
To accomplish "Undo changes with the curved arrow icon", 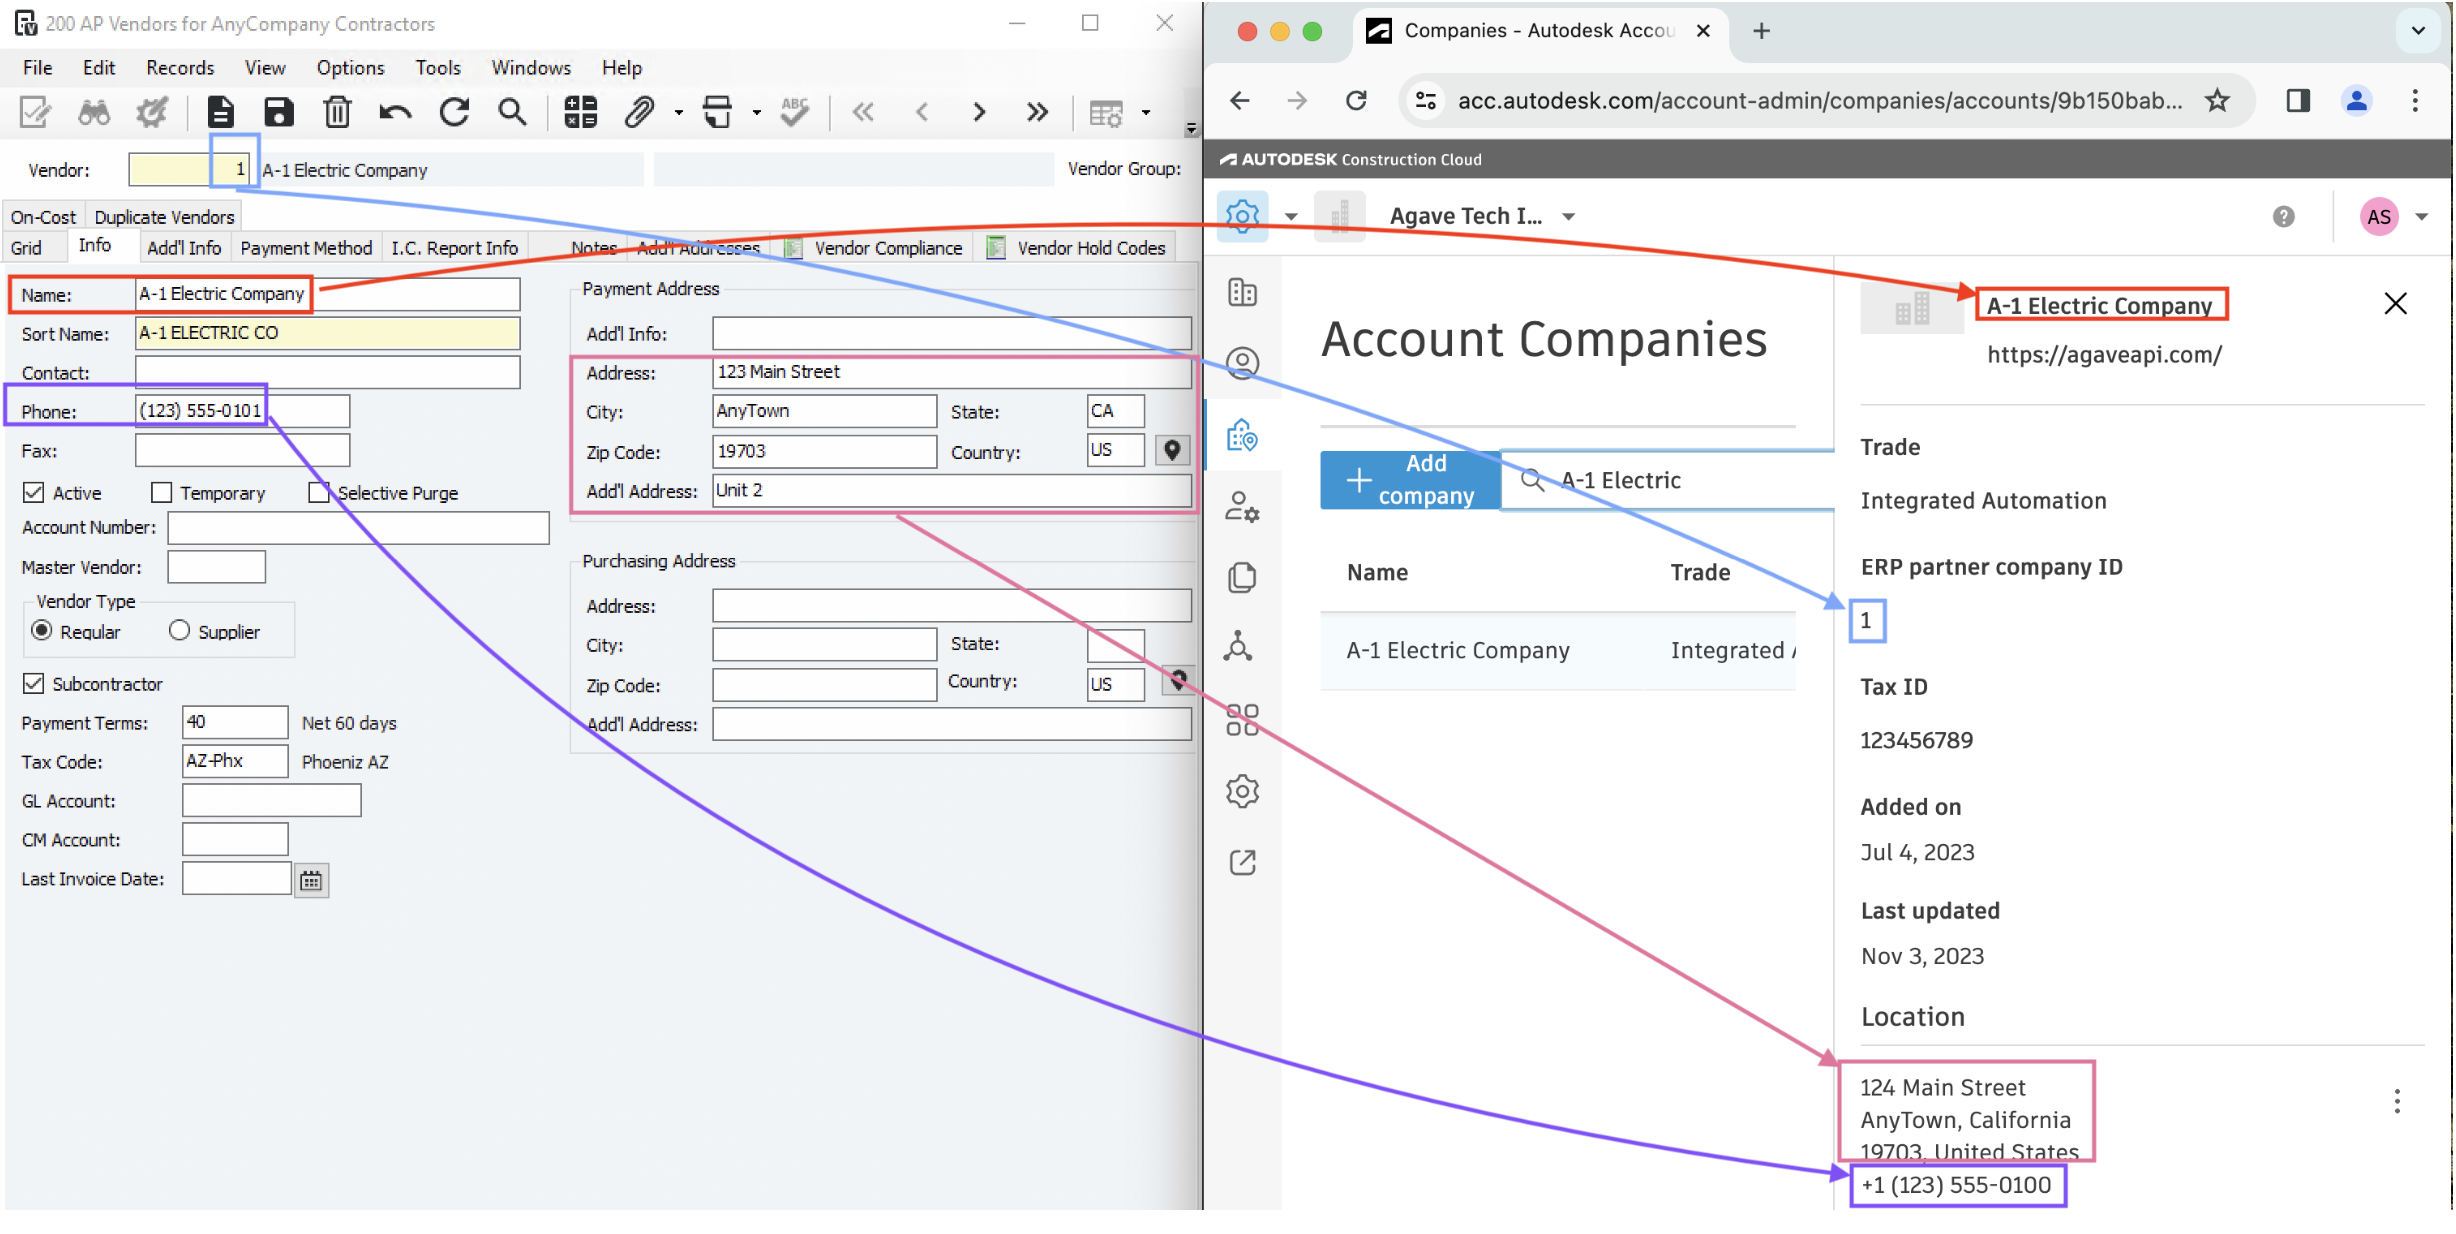I will pos(395,112).
